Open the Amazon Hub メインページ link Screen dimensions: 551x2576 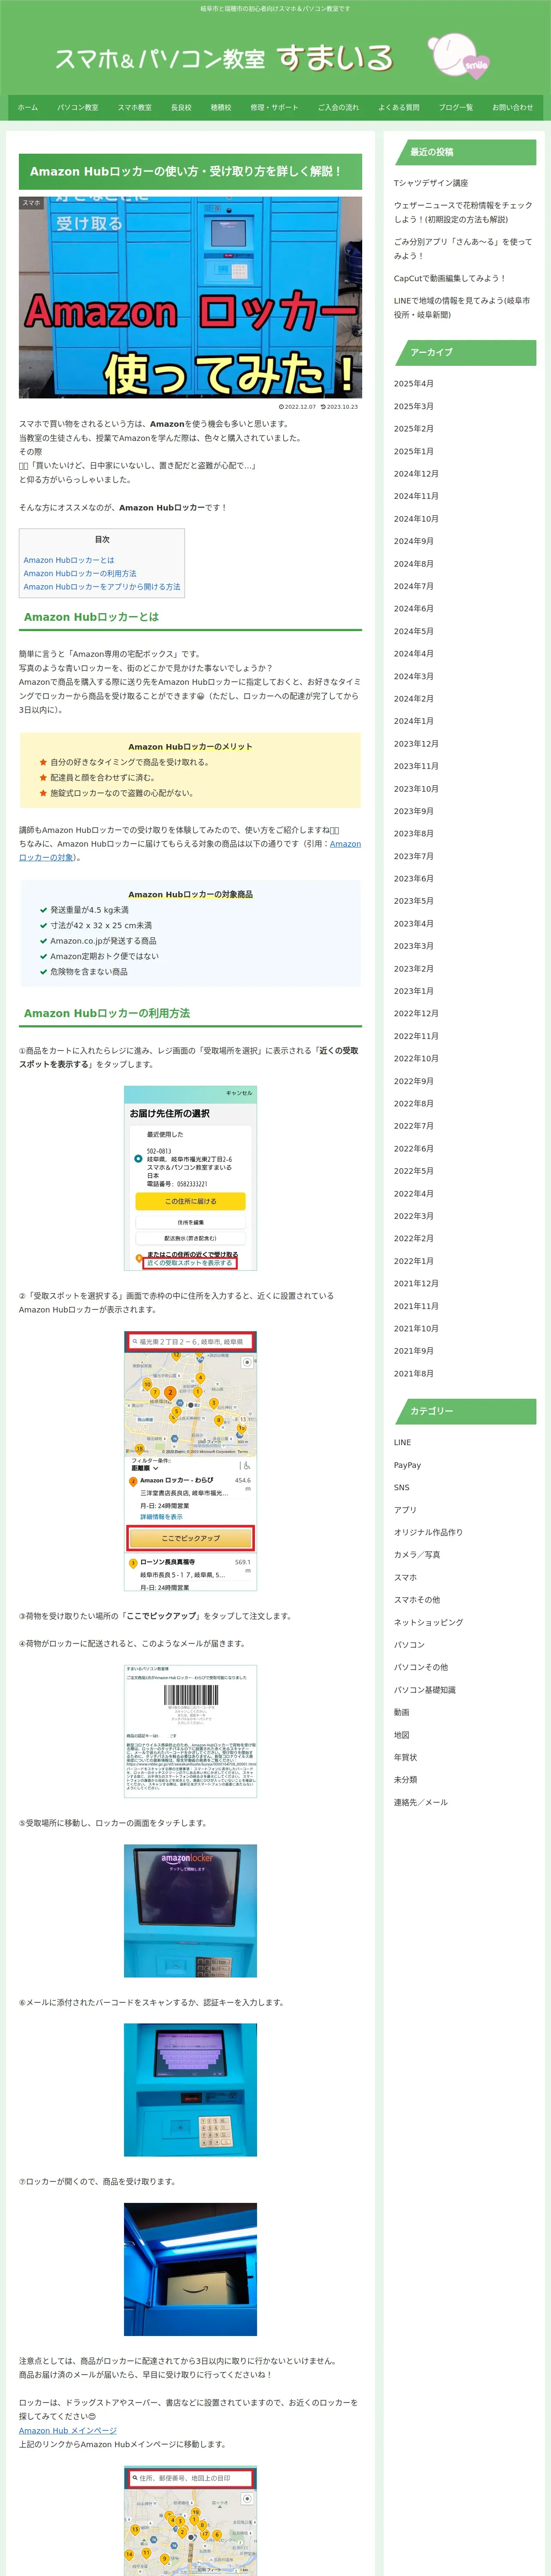(x=68, y=2430)
